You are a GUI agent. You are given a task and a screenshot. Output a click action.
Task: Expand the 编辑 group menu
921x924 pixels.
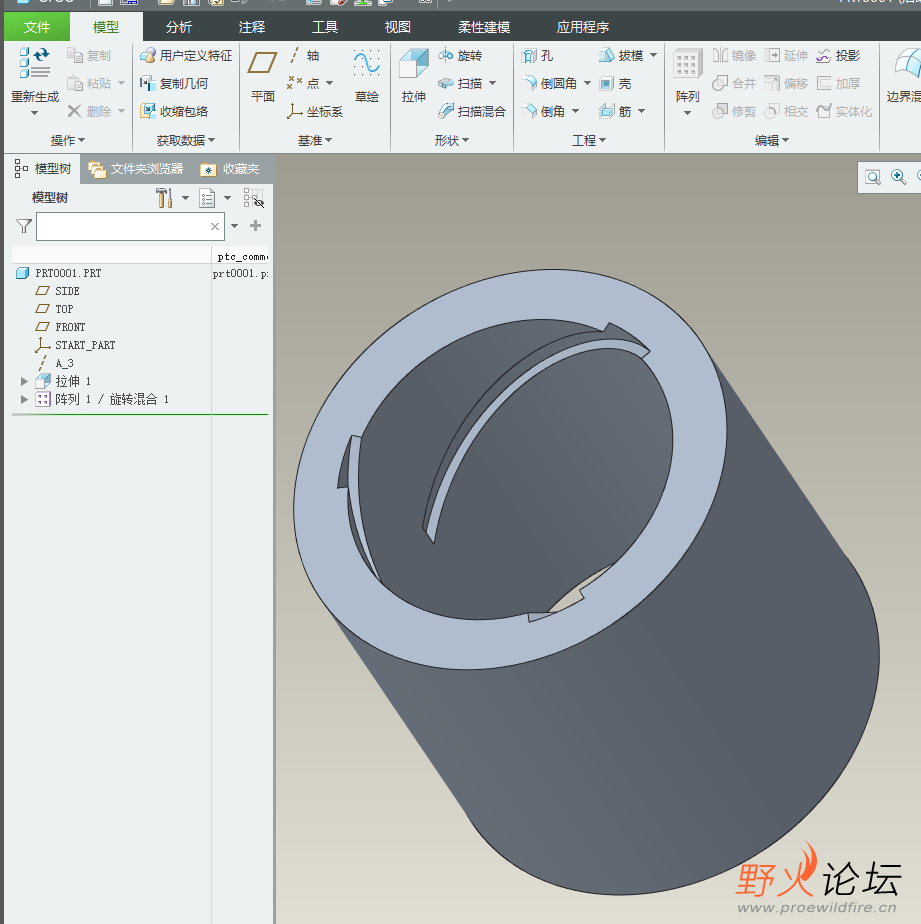[x=772, y=140]
